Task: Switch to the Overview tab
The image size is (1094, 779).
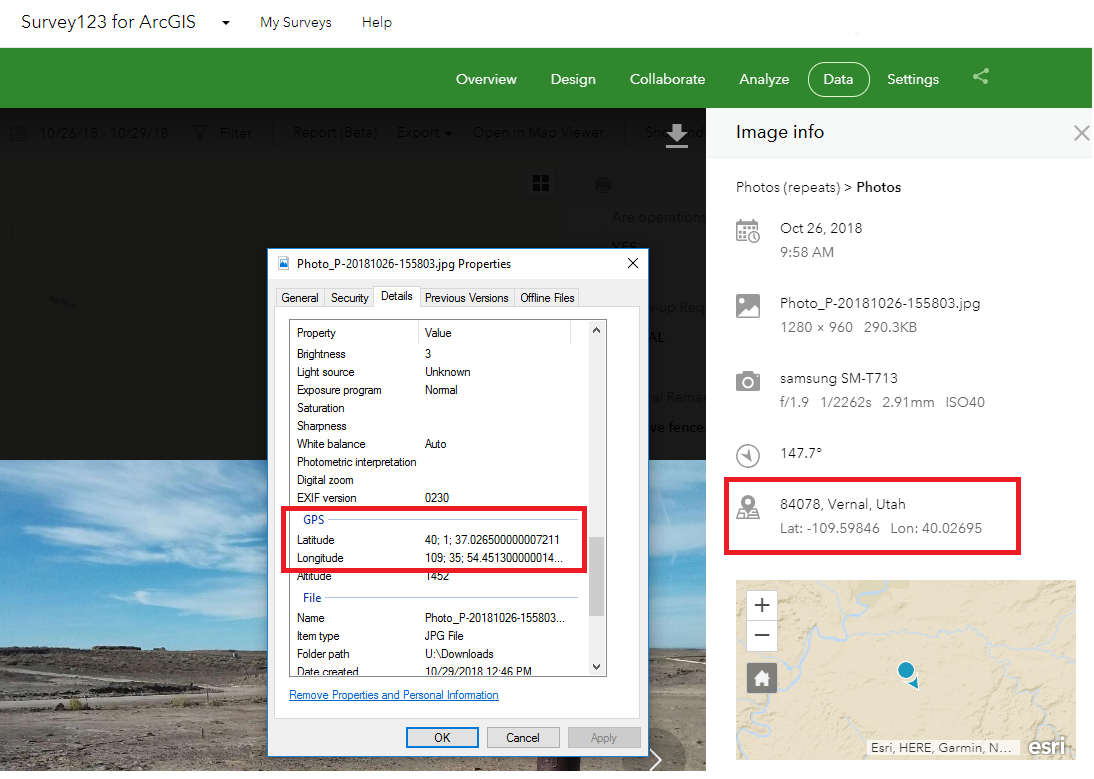Action: (486, 80)
